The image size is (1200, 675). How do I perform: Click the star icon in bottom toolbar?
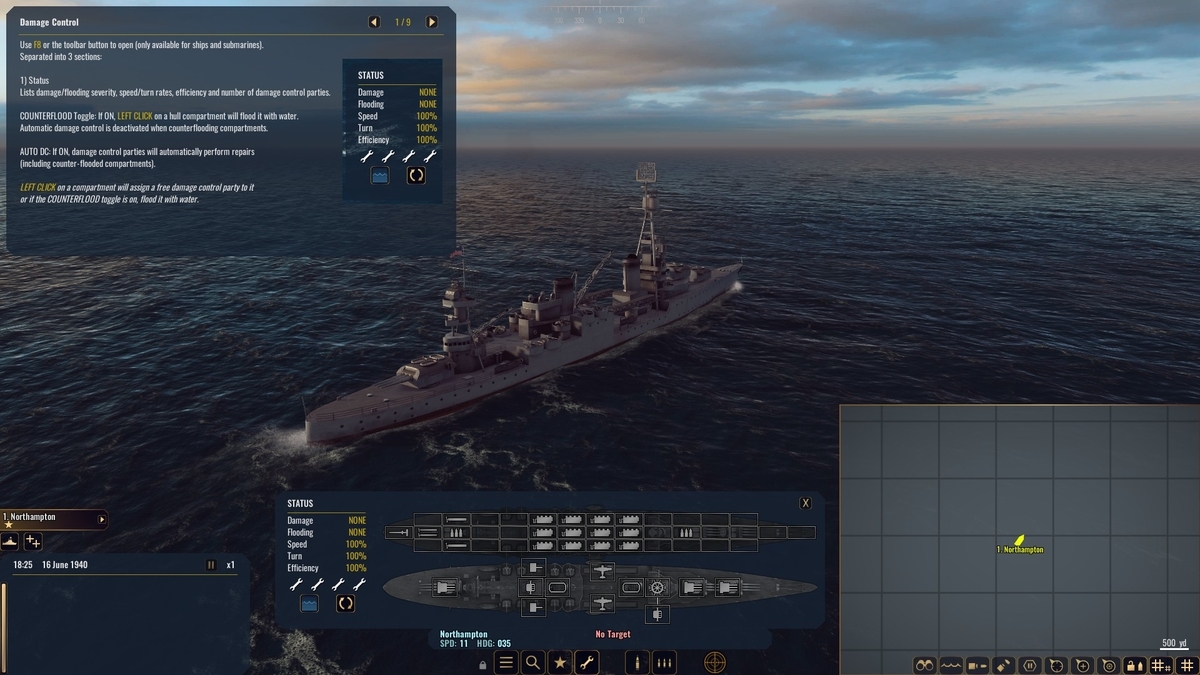tap(560, 662)
